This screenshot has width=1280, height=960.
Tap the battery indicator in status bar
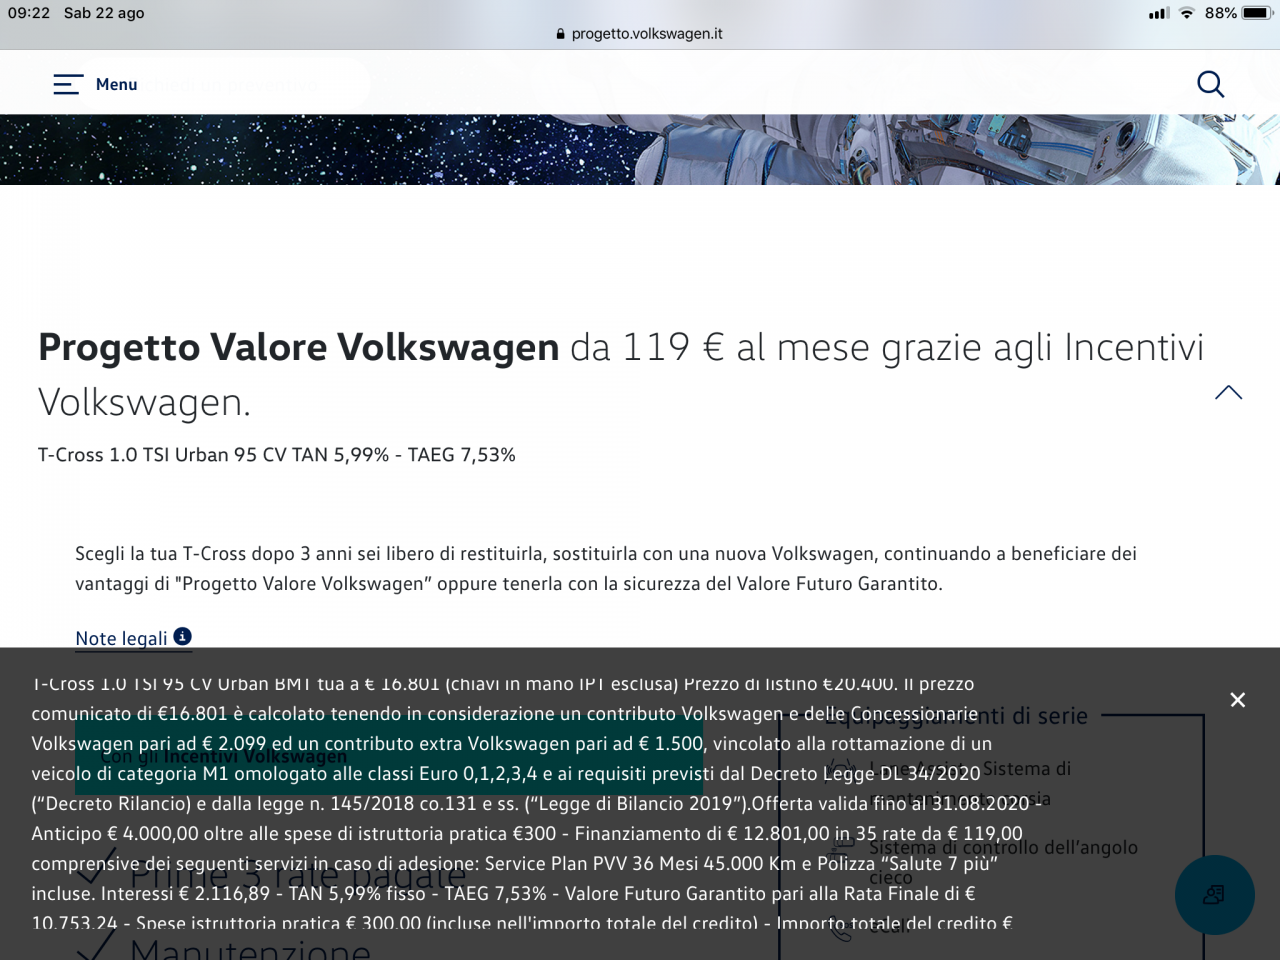pyautogui.click(x=1256, y=13)
